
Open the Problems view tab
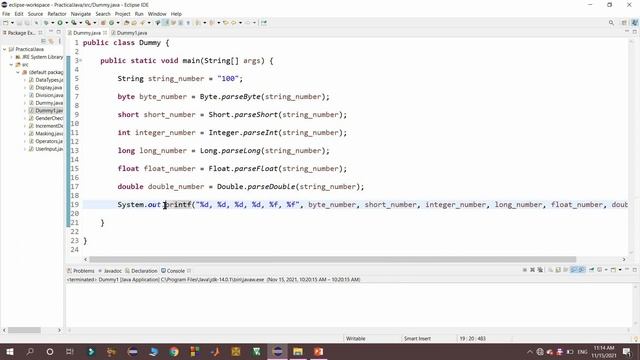(x=81, y=271)
